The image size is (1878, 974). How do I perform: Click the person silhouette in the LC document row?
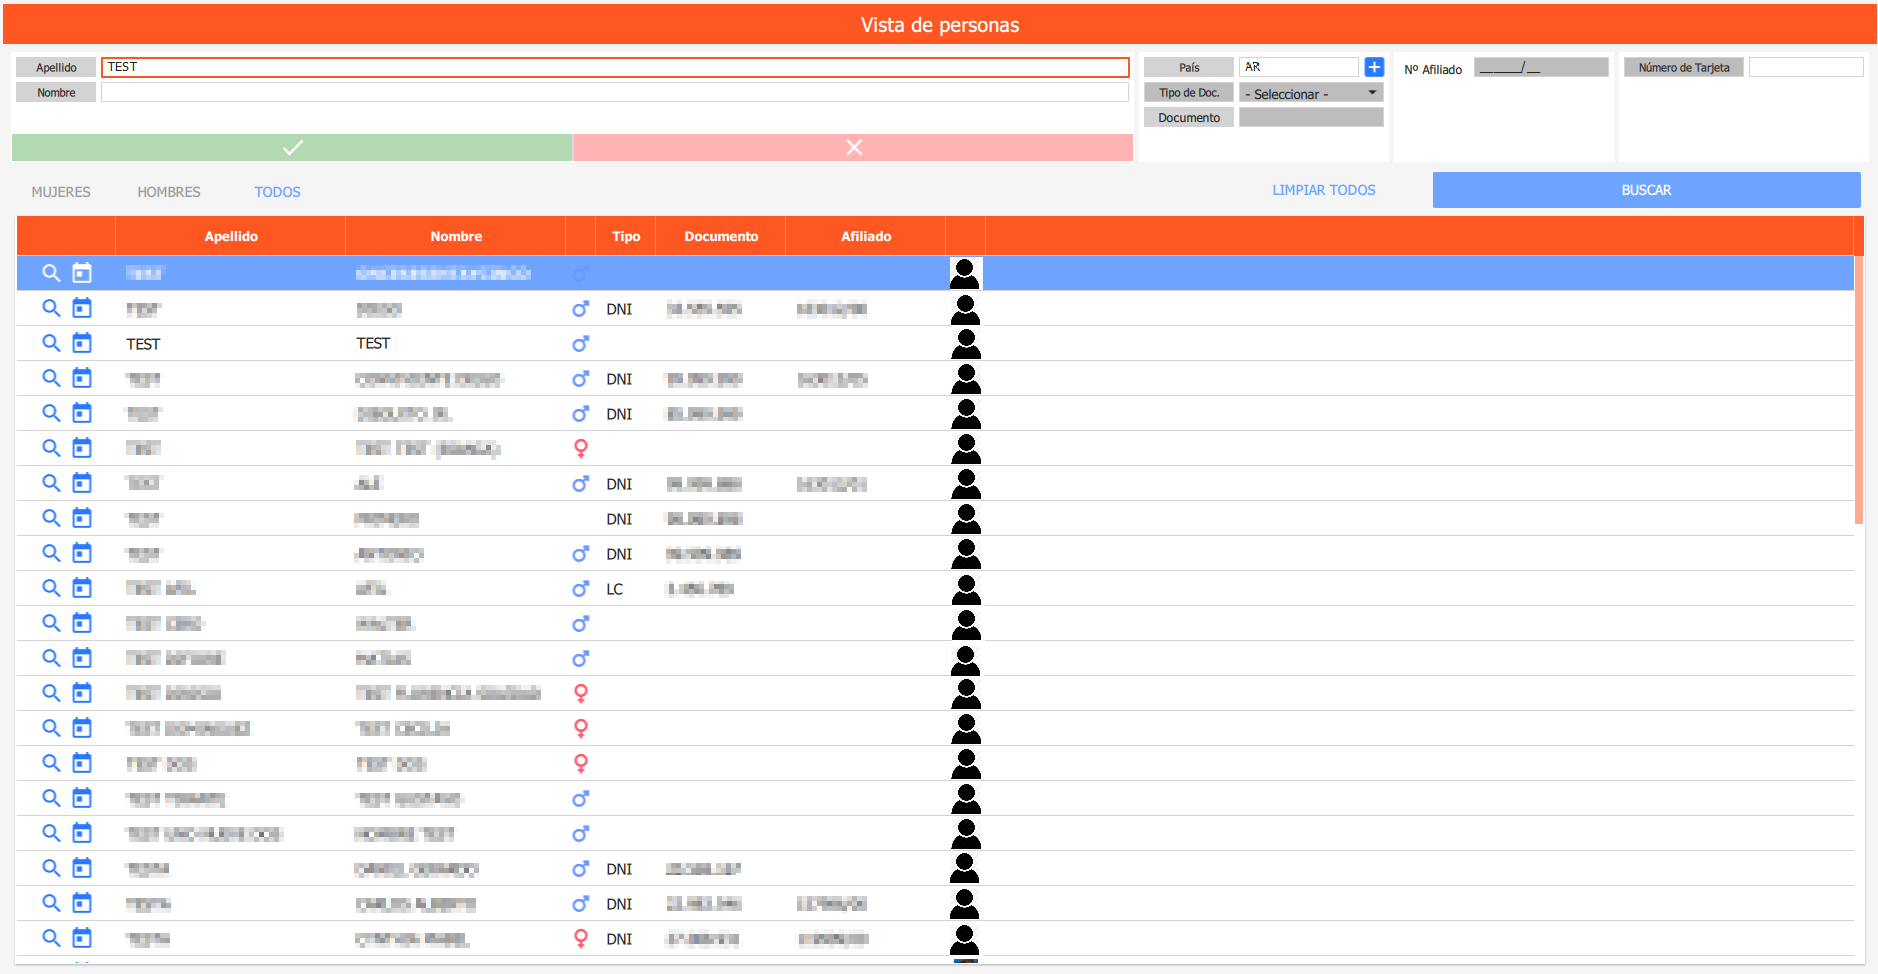click(965, 589)
